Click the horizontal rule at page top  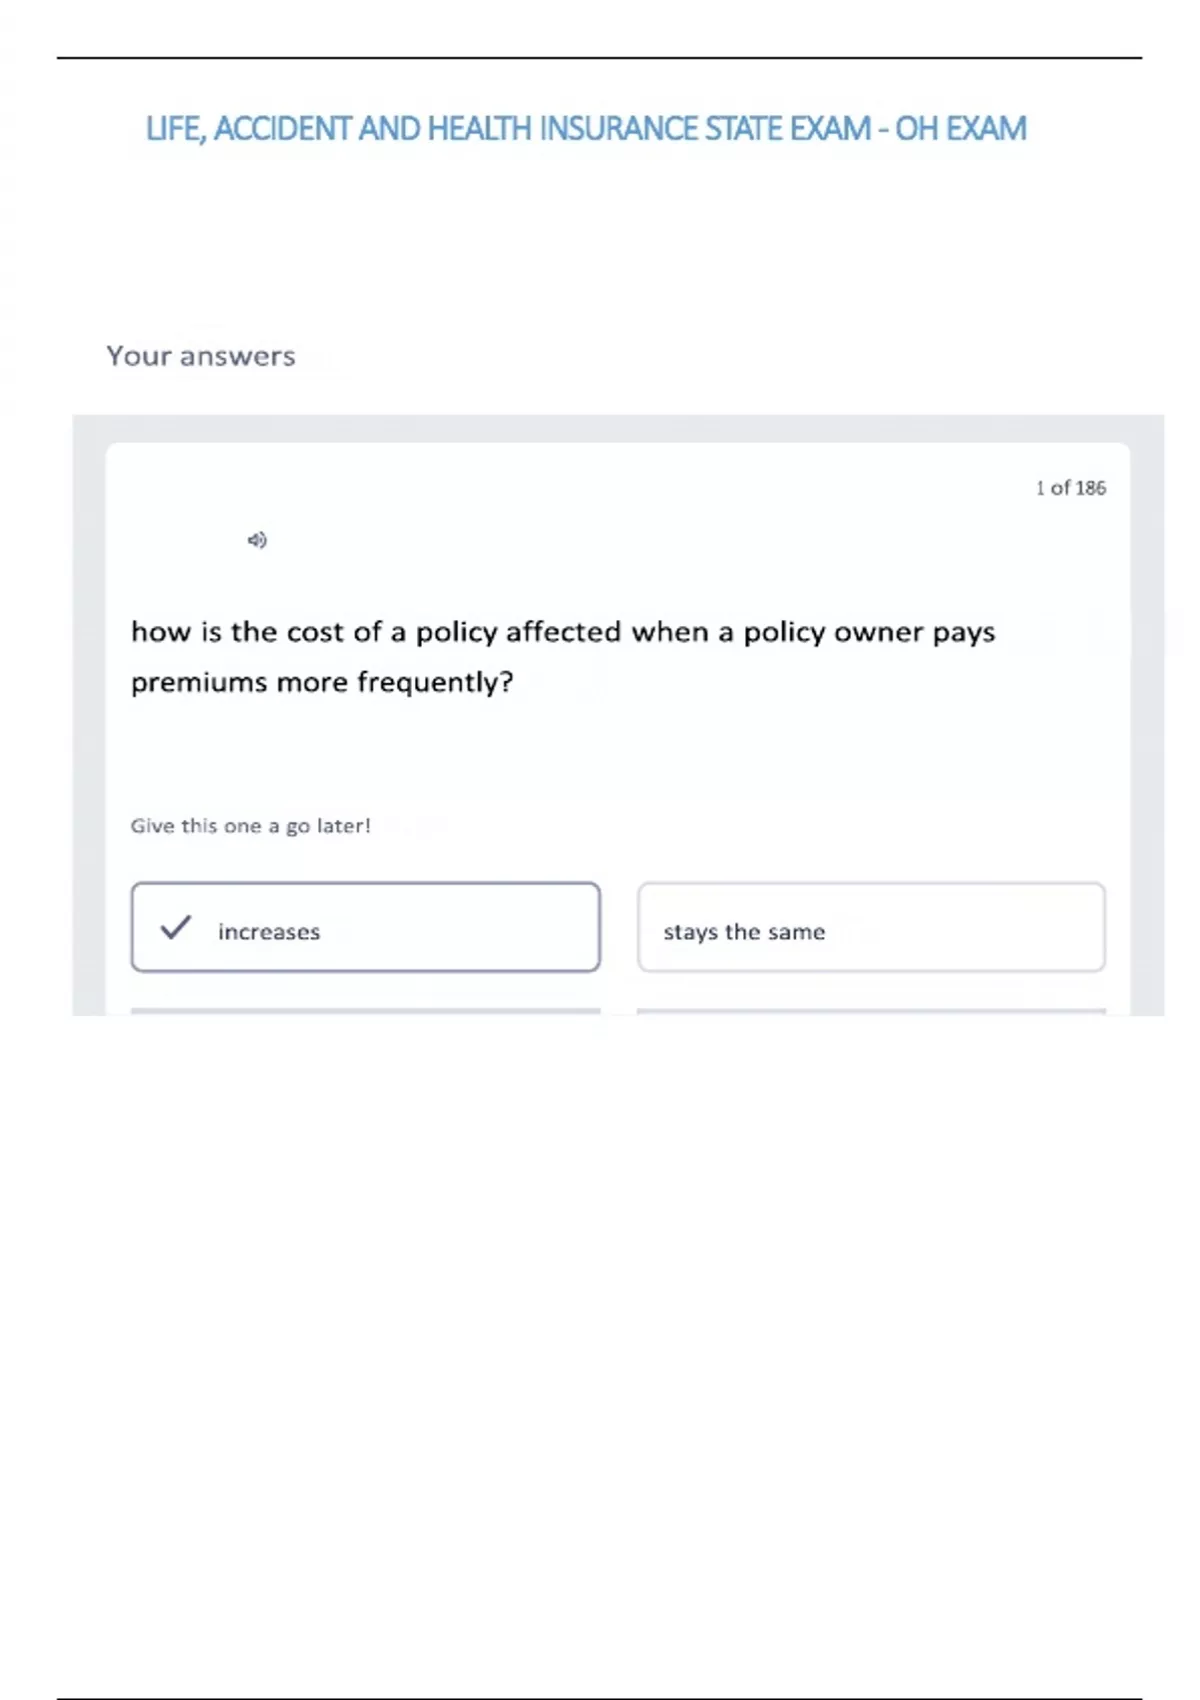599,58
